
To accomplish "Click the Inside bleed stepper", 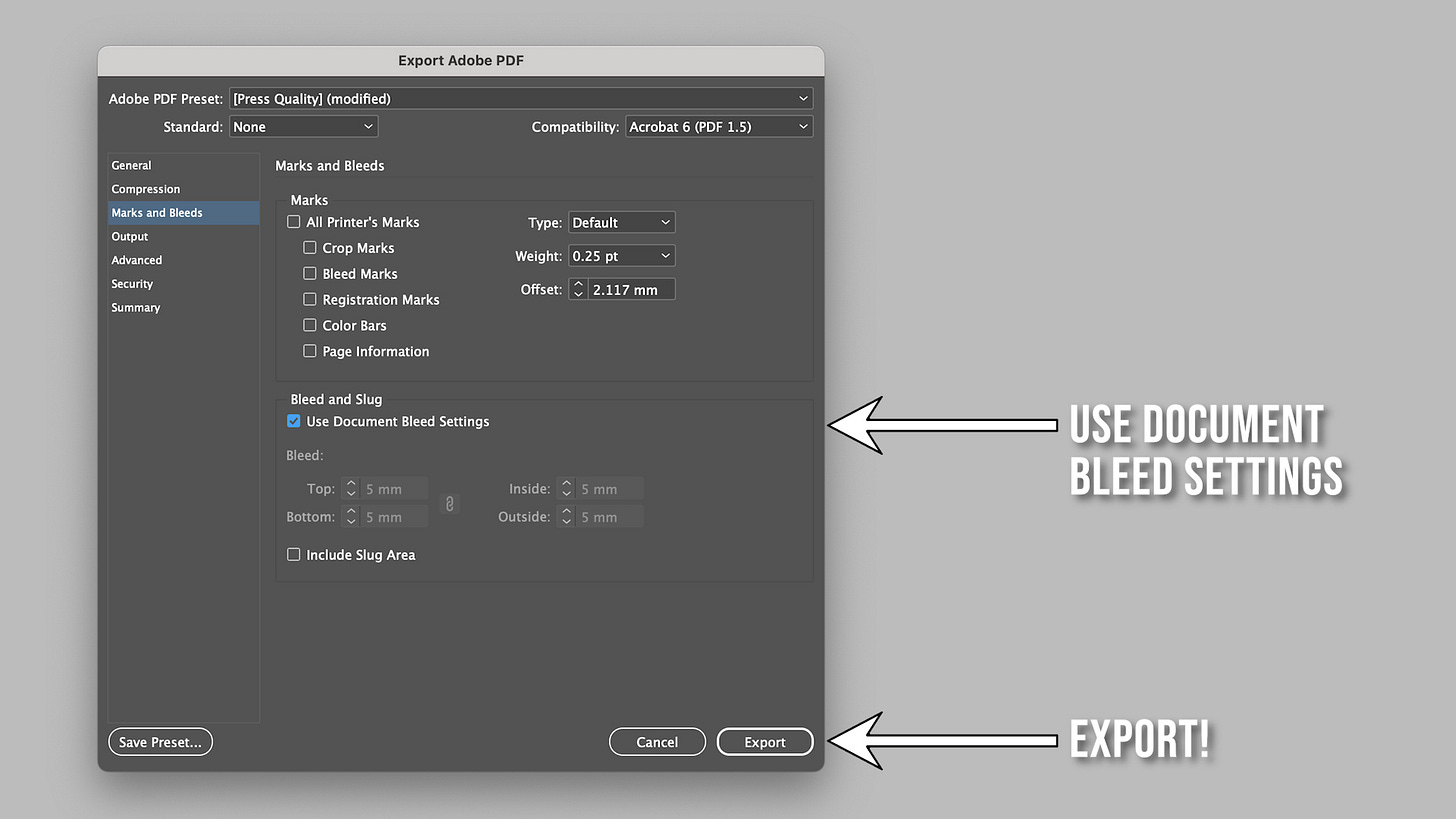I will [x=566, y=489].
